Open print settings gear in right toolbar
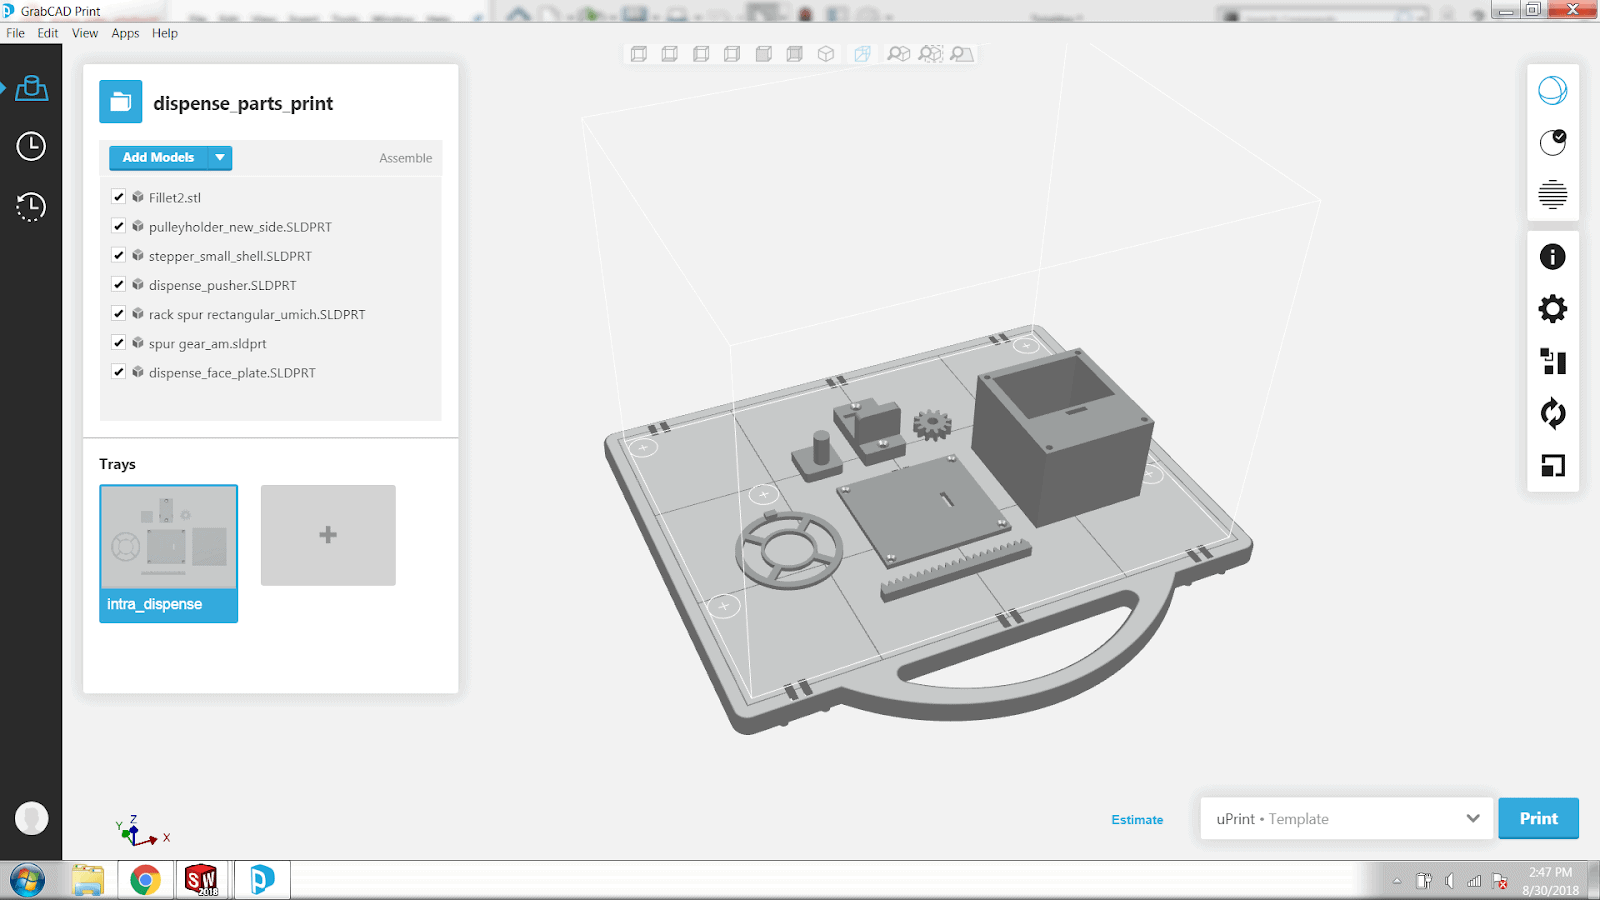The image size is (1600, 900). (x=1552, y=309)
